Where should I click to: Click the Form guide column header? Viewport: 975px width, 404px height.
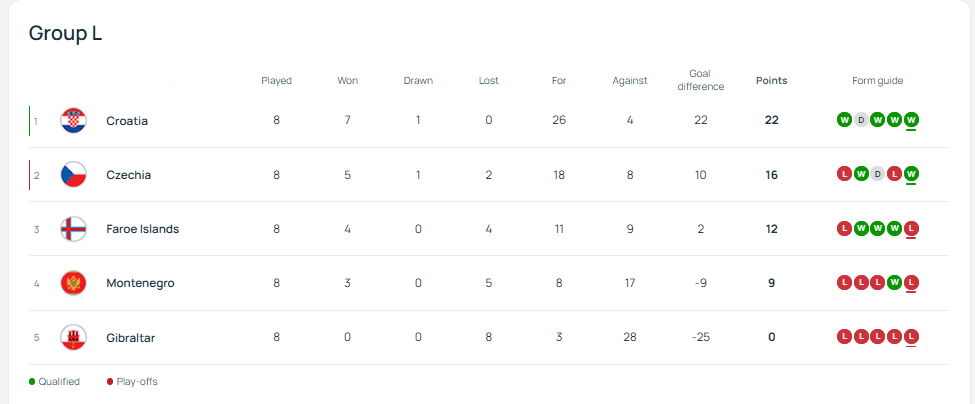877,81
